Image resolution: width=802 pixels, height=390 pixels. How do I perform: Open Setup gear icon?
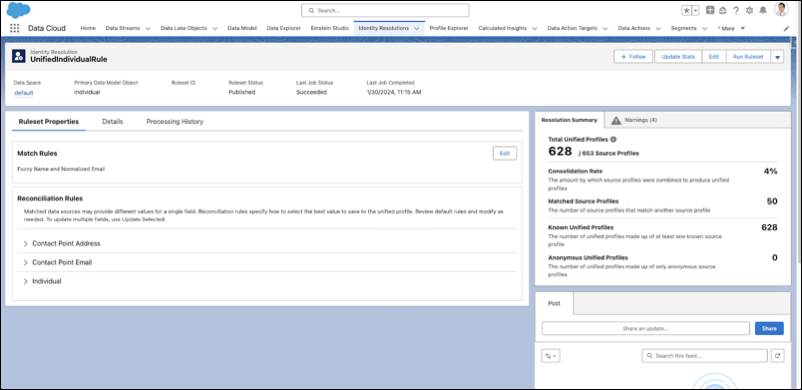click(749, 10)
